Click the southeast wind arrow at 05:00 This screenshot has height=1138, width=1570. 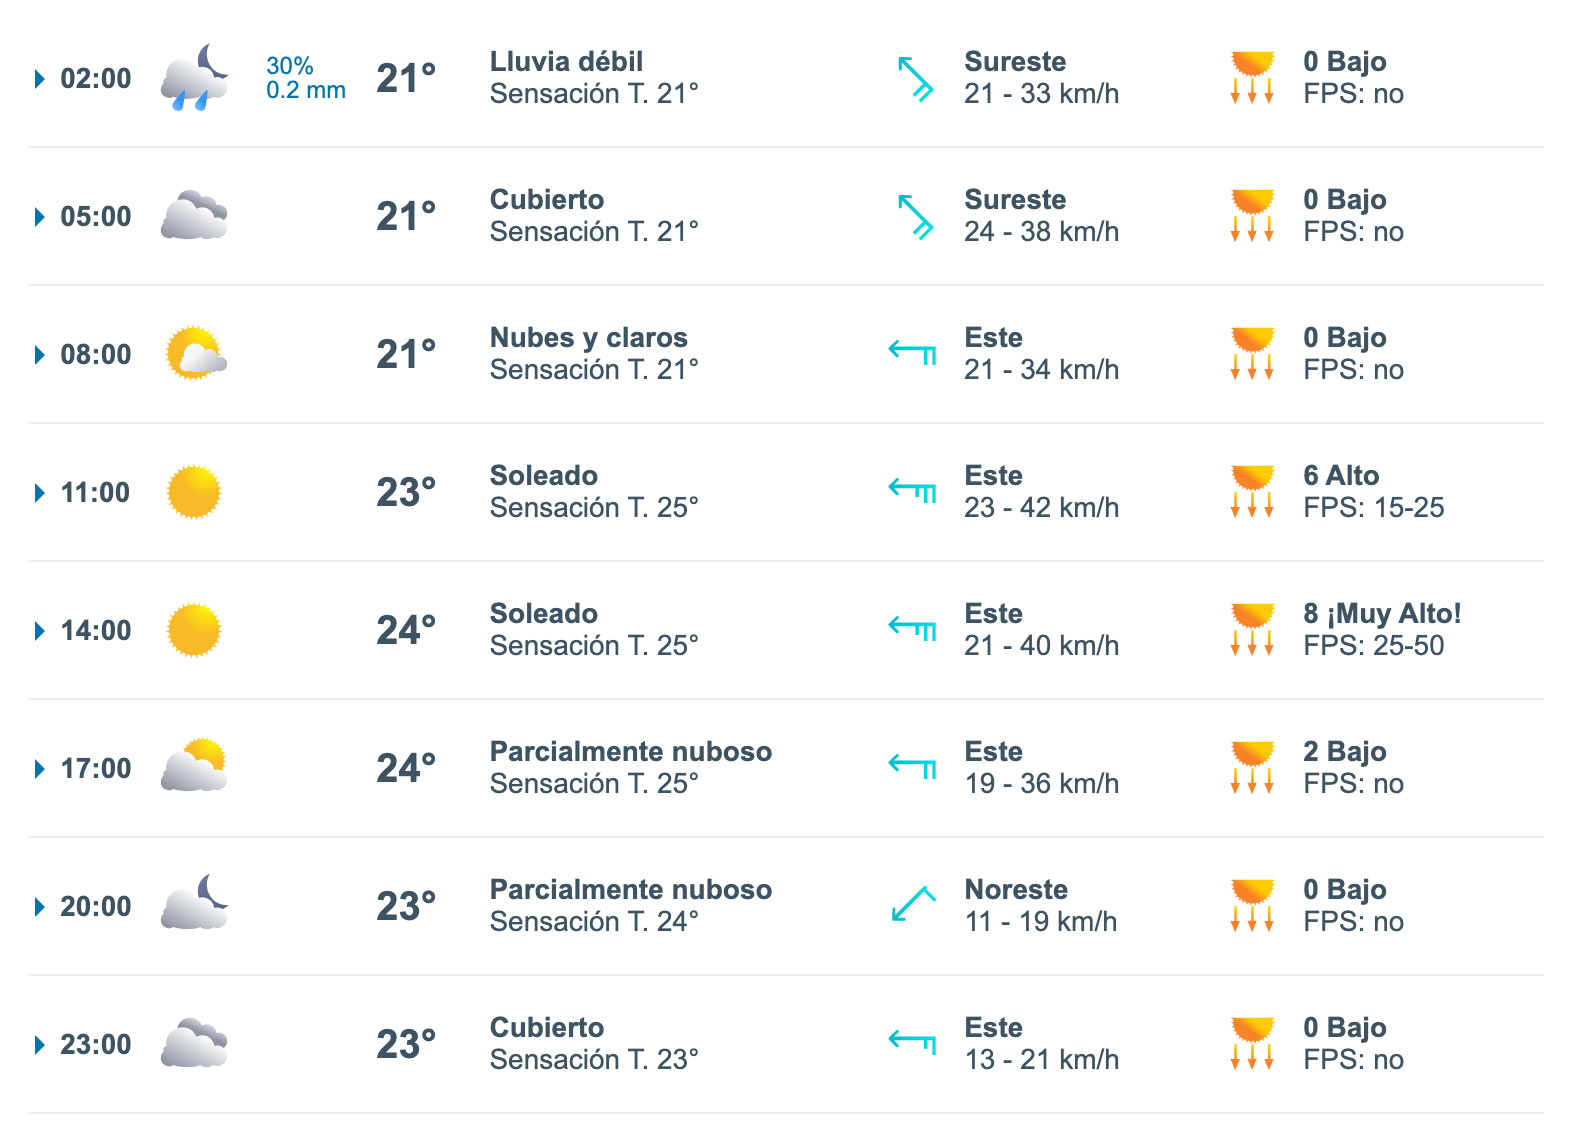point(915,216)
